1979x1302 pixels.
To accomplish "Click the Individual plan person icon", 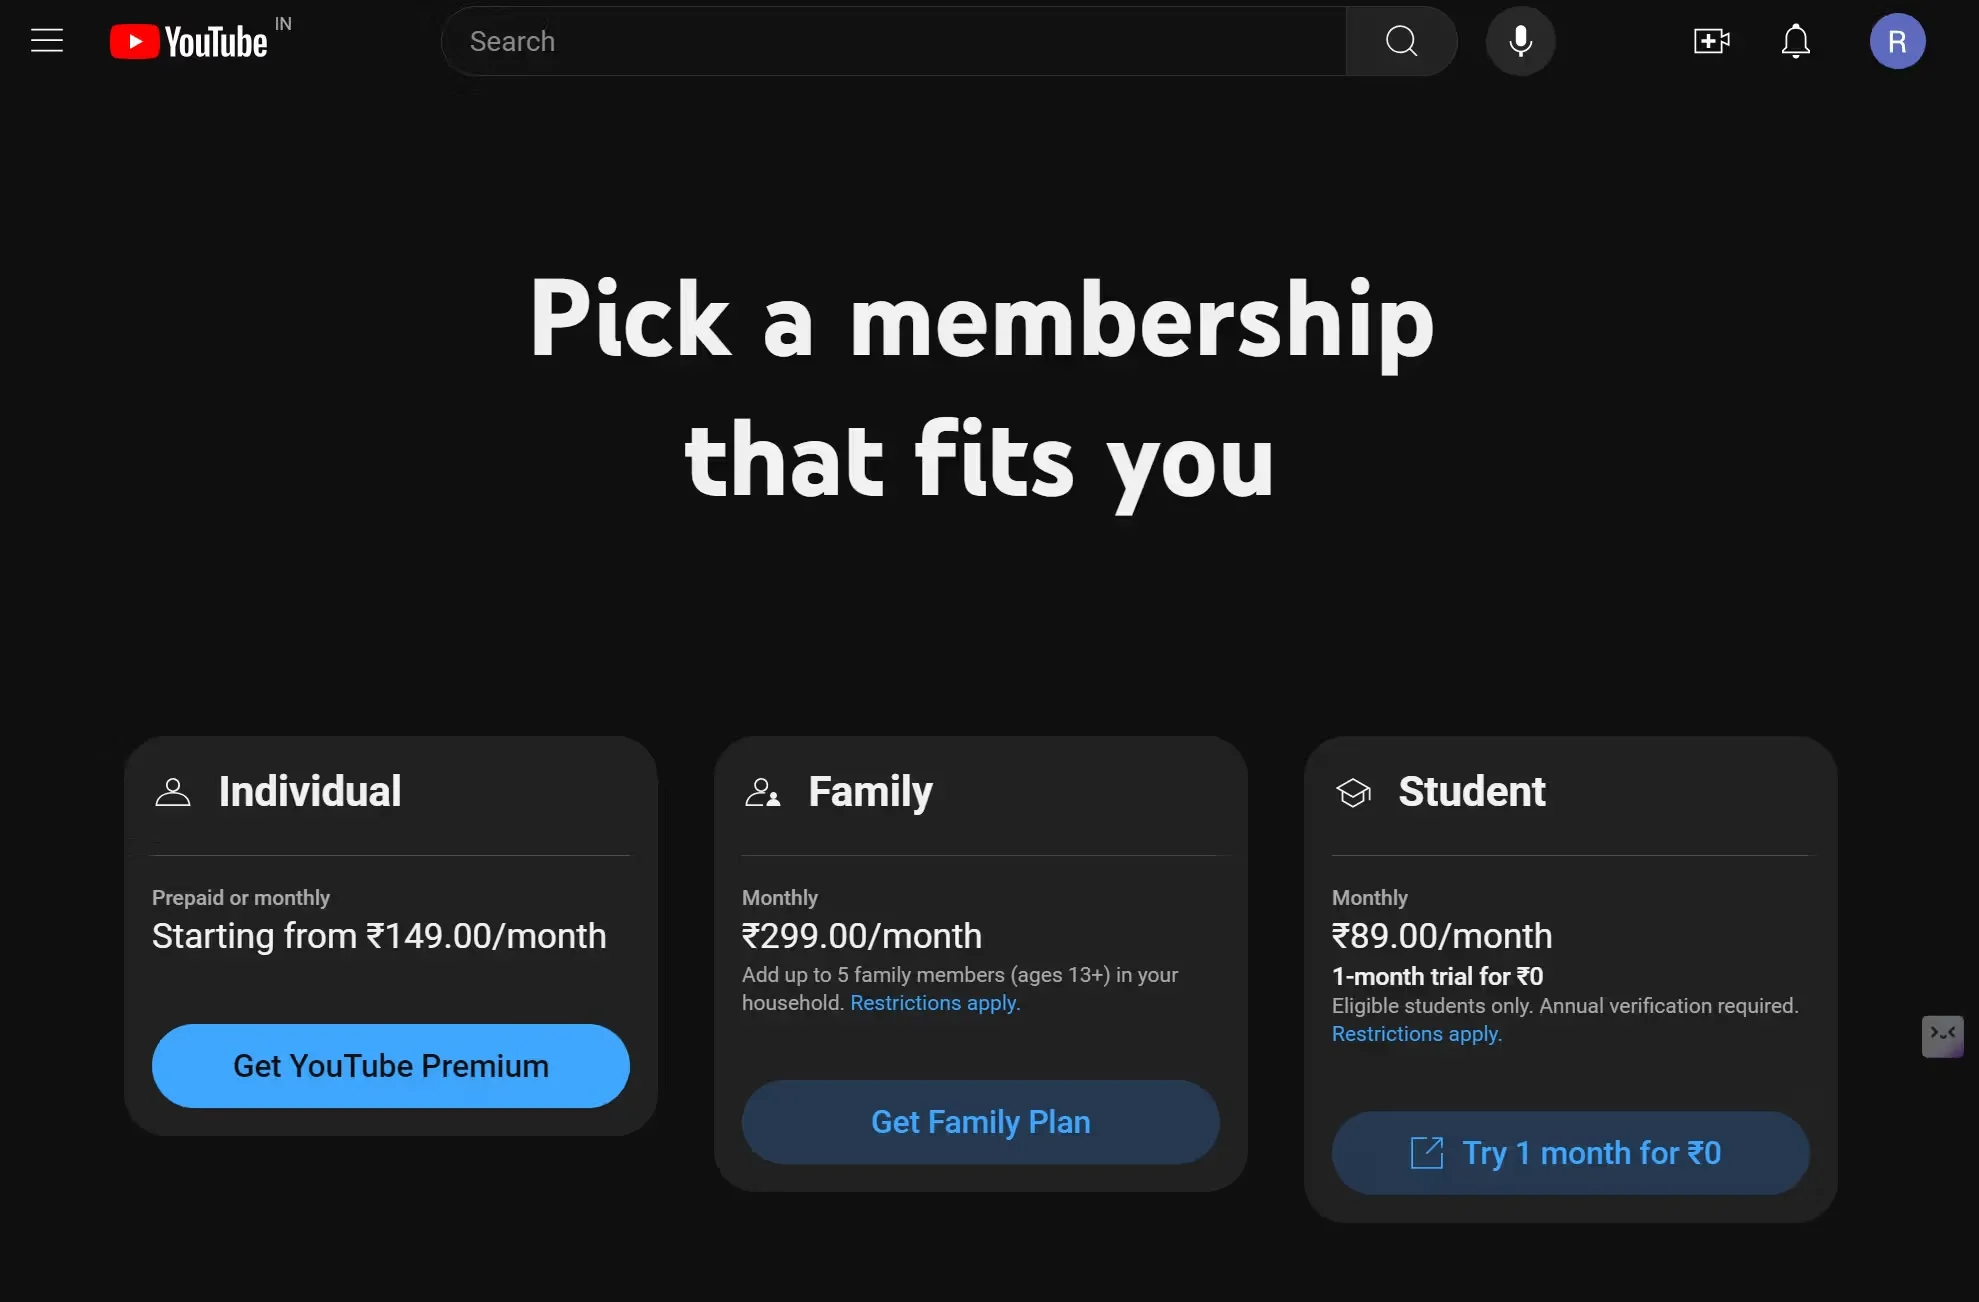I will click(173, 792).
